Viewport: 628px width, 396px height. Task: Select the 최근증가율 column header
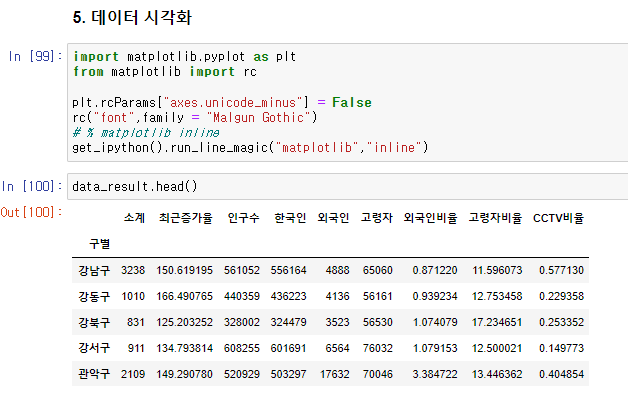[x=185, y=218]
